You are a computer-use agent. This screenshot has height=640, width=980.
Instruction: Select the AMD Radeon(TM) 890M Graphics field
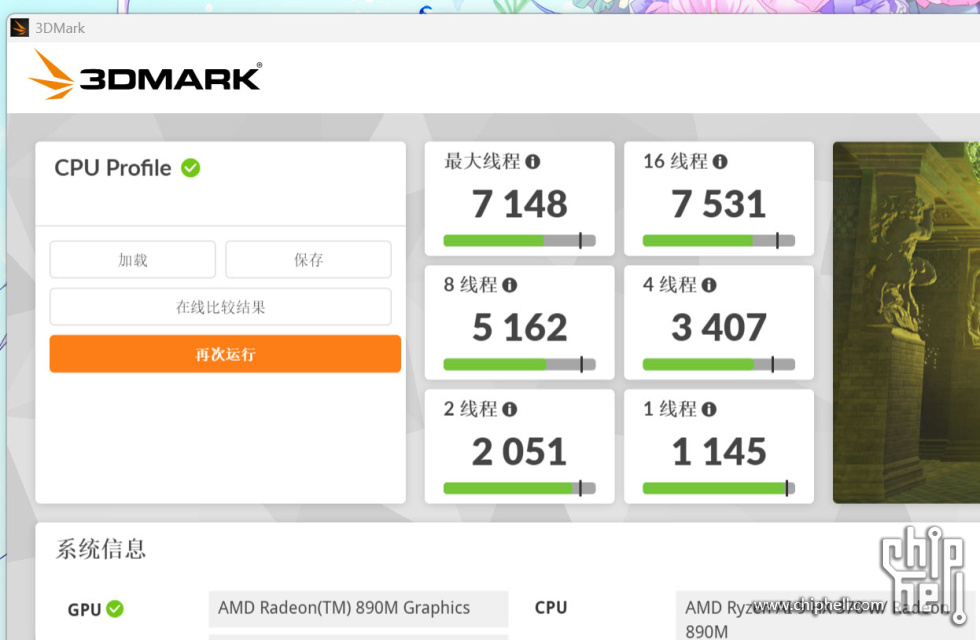coord(359,608)
